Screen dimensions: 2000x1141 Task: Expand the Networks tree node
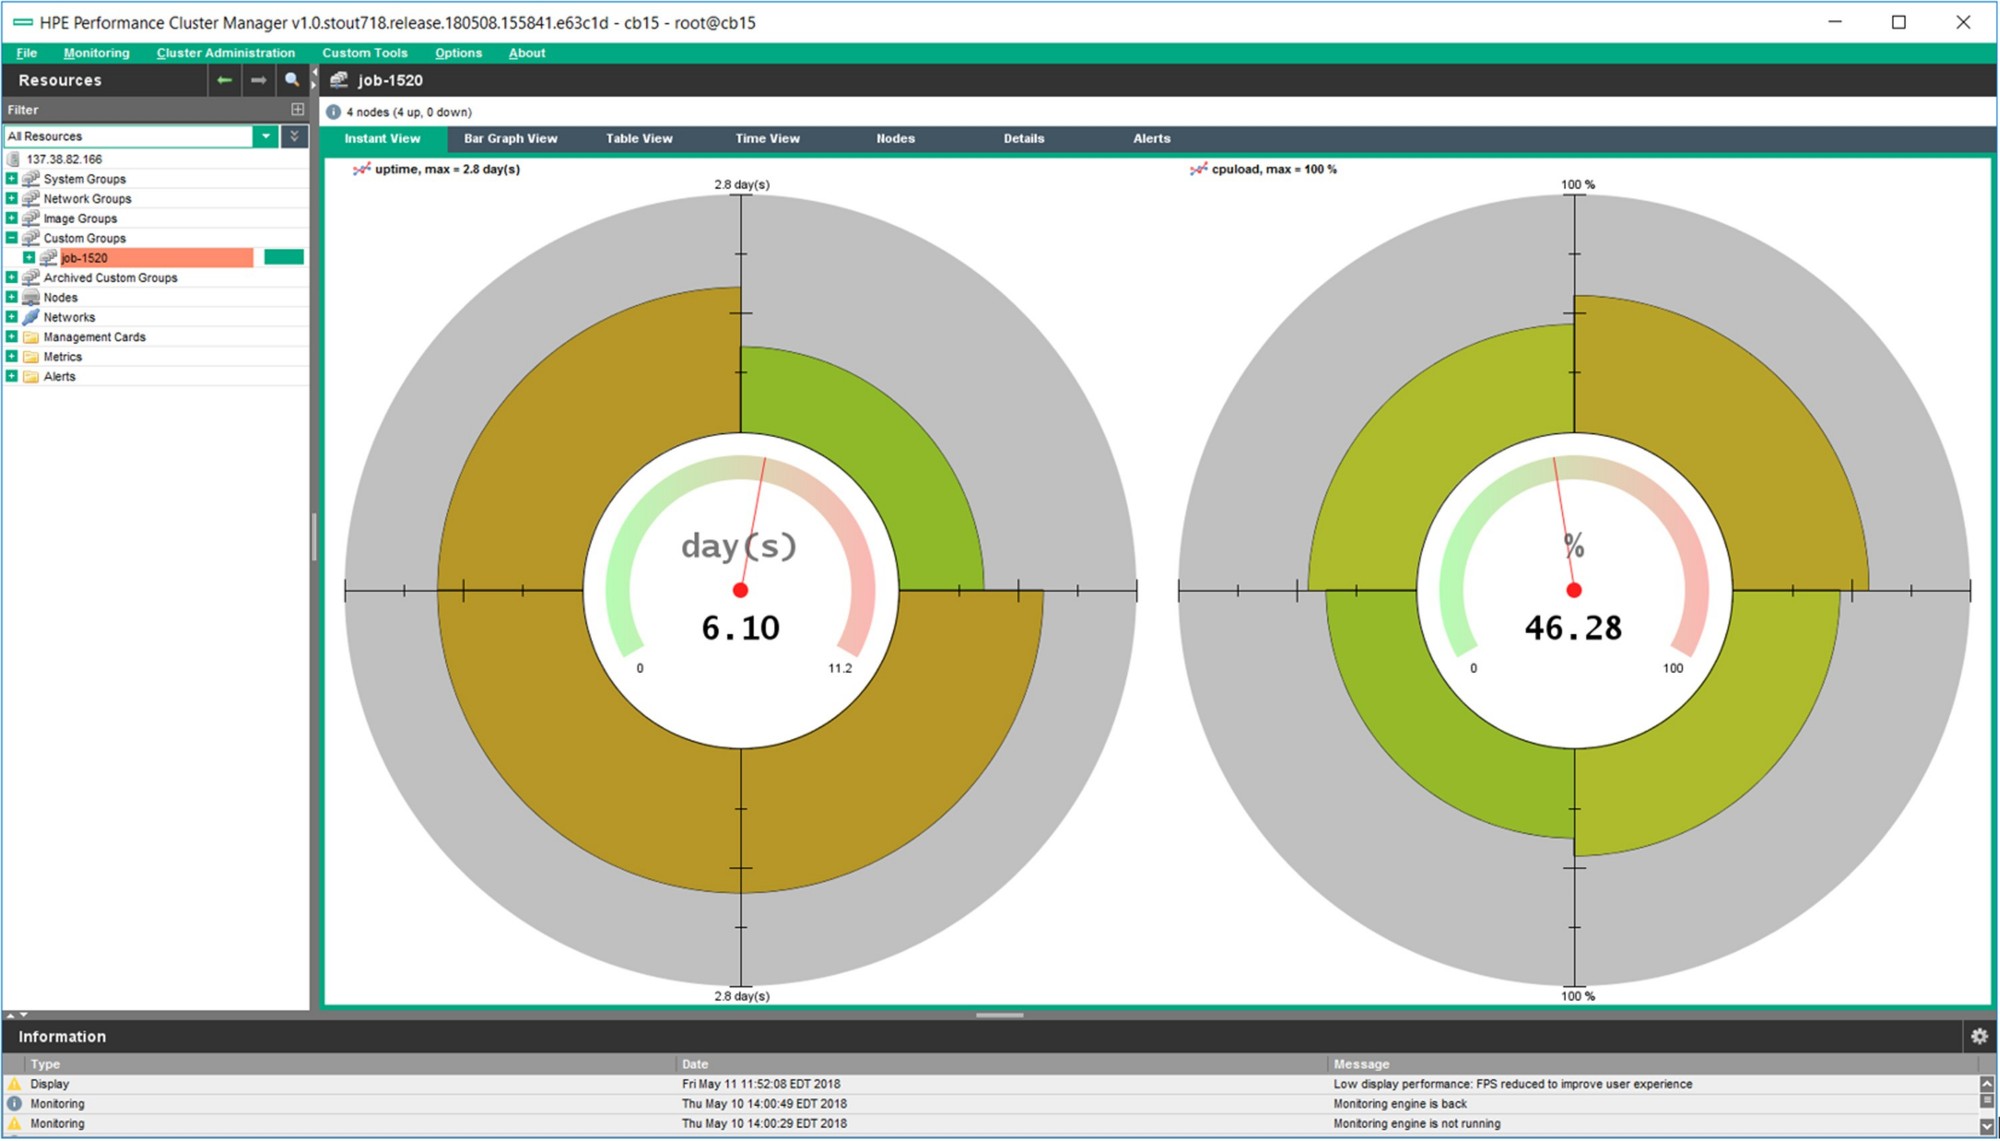[12, 317]
